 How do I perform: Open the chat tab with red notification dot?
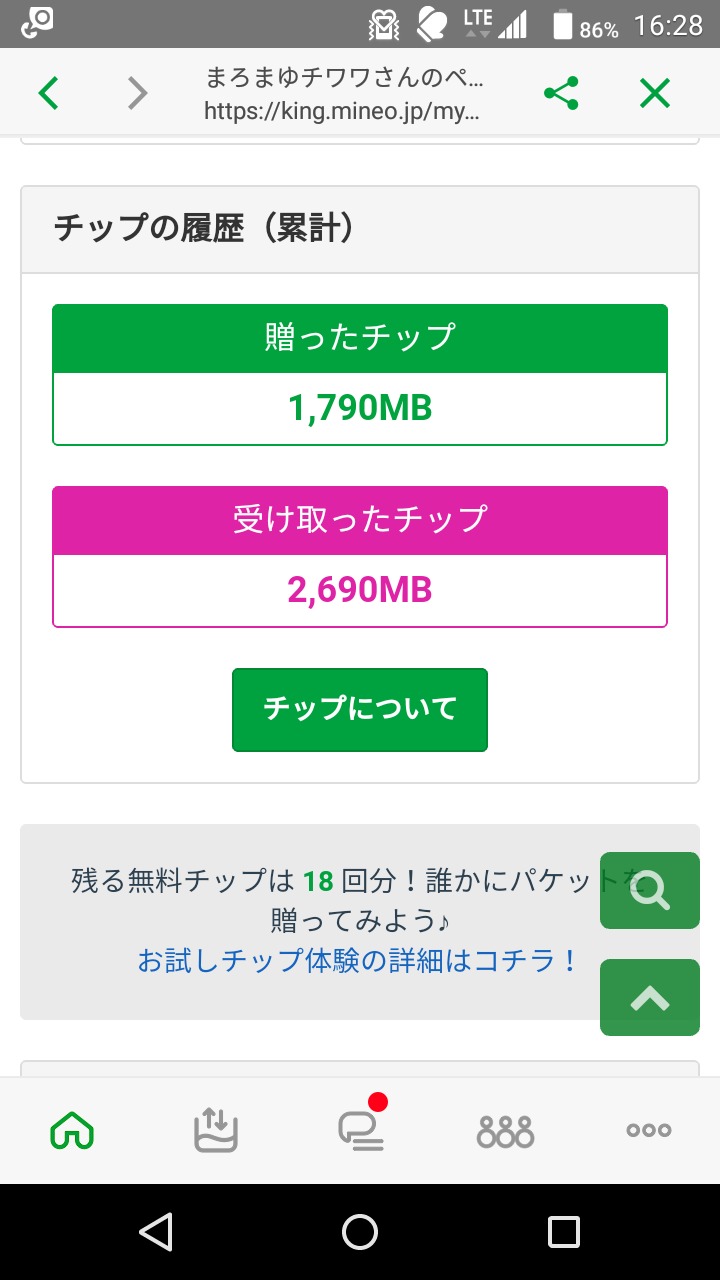[360, 1131]
